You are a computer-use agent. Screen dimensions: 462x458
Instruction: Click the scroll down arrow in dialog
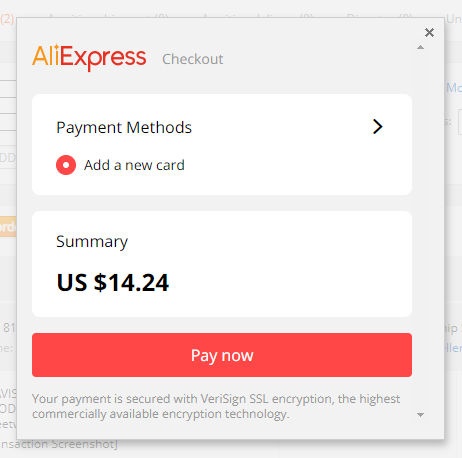point(421,415)
